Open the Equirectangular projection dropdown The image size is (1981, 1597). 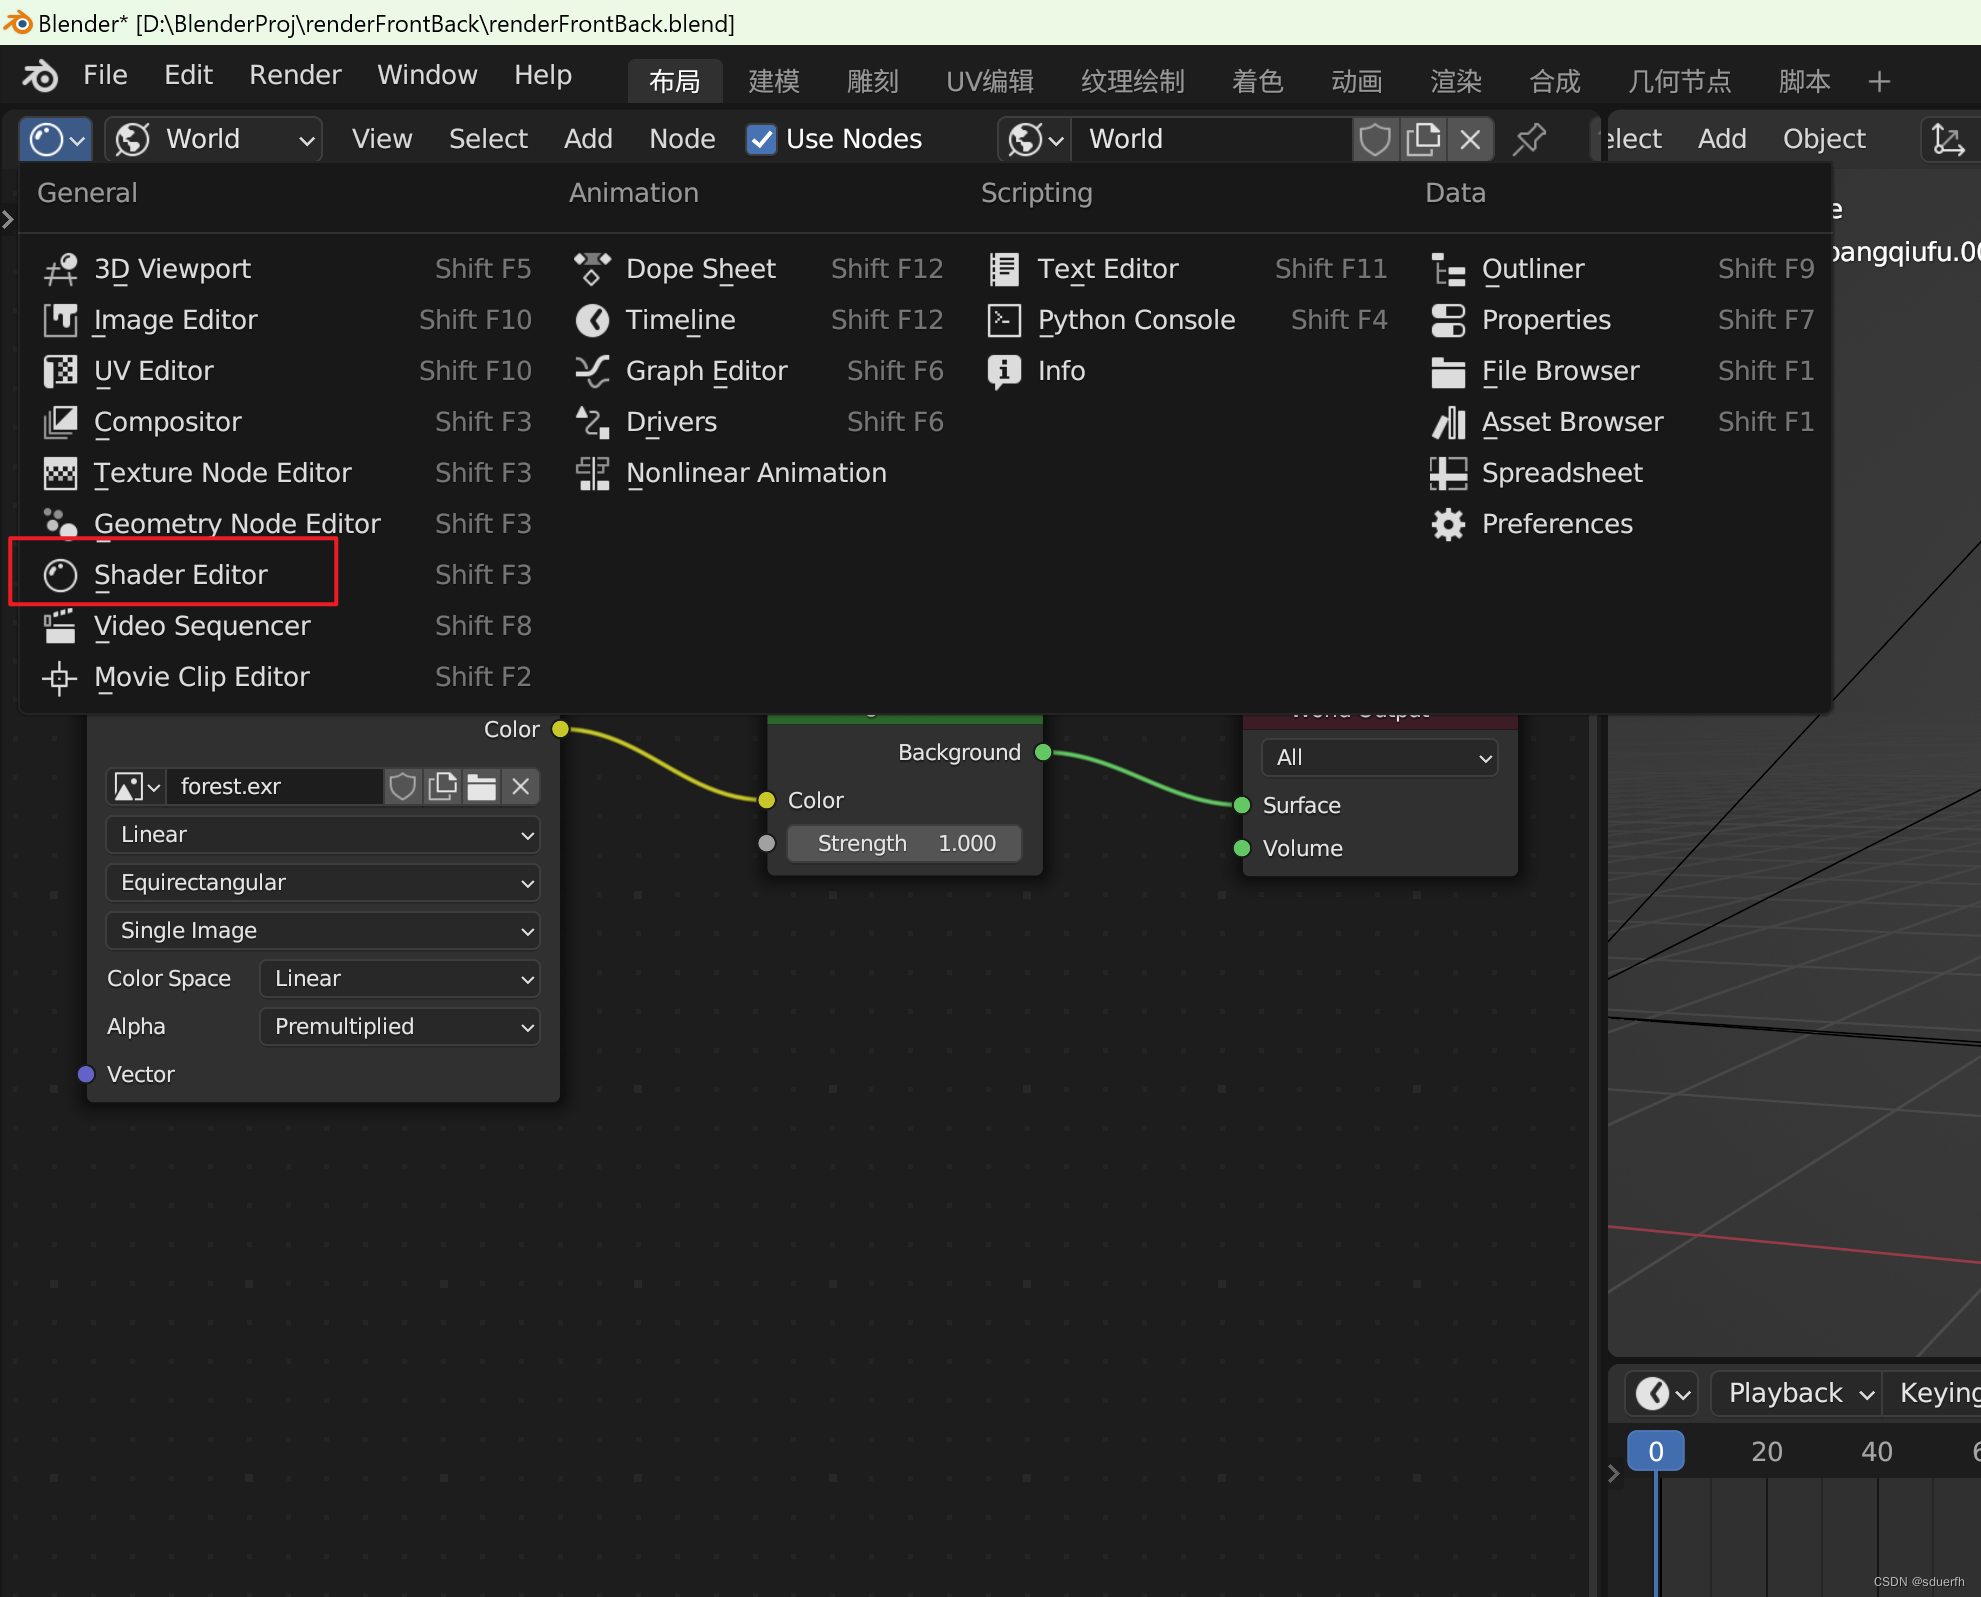click(x=322, y=883)
